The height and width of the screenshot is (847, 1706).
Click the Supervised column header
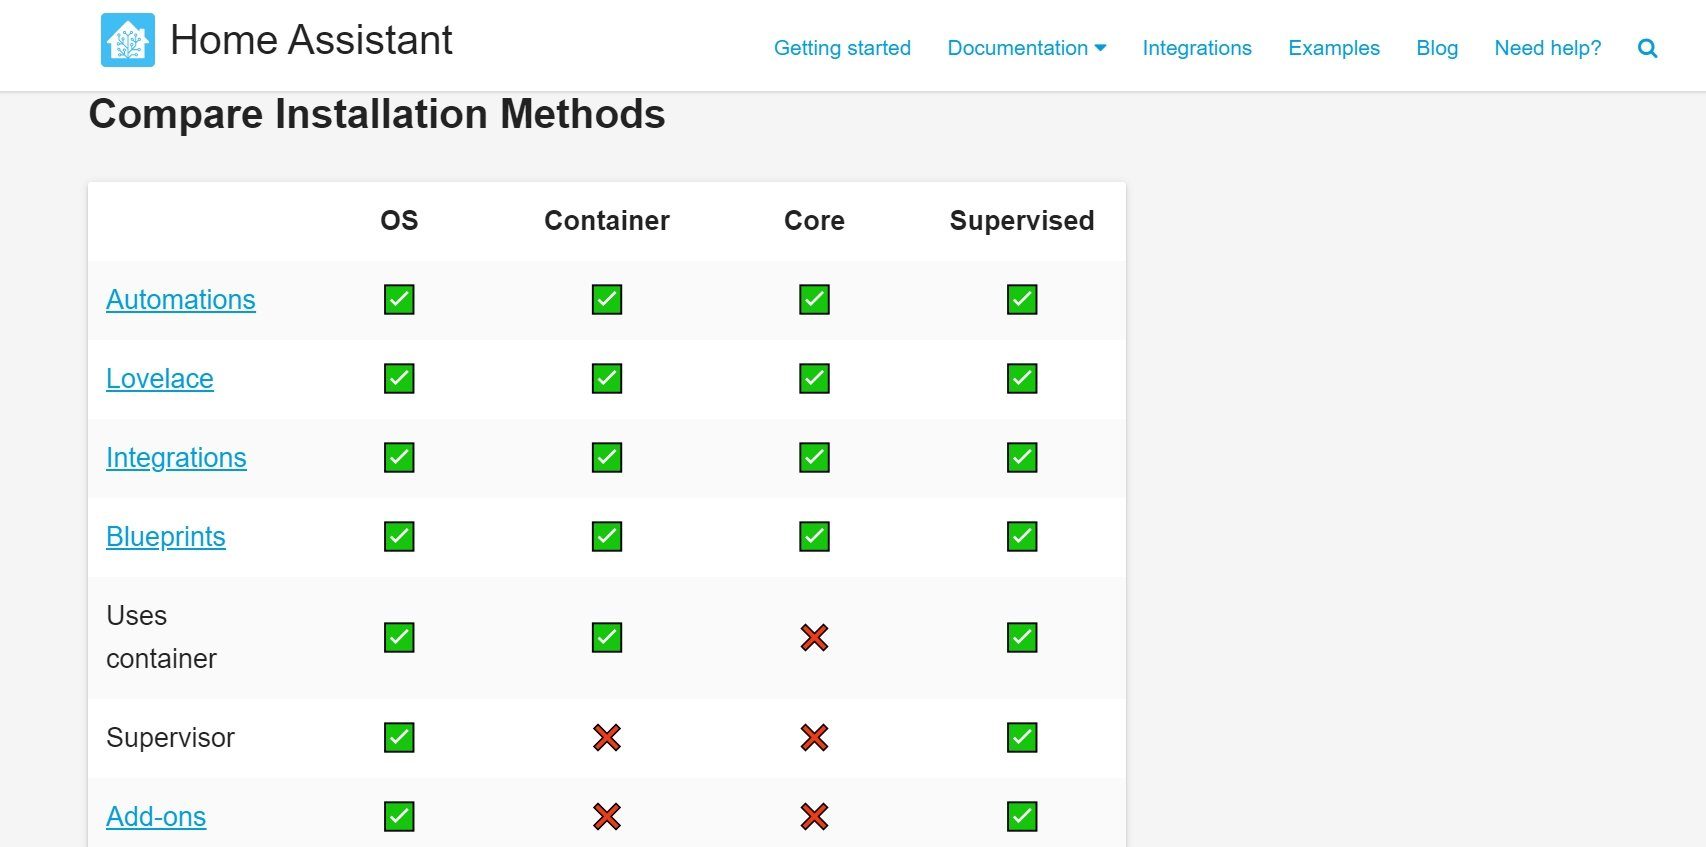(1022, 220)
